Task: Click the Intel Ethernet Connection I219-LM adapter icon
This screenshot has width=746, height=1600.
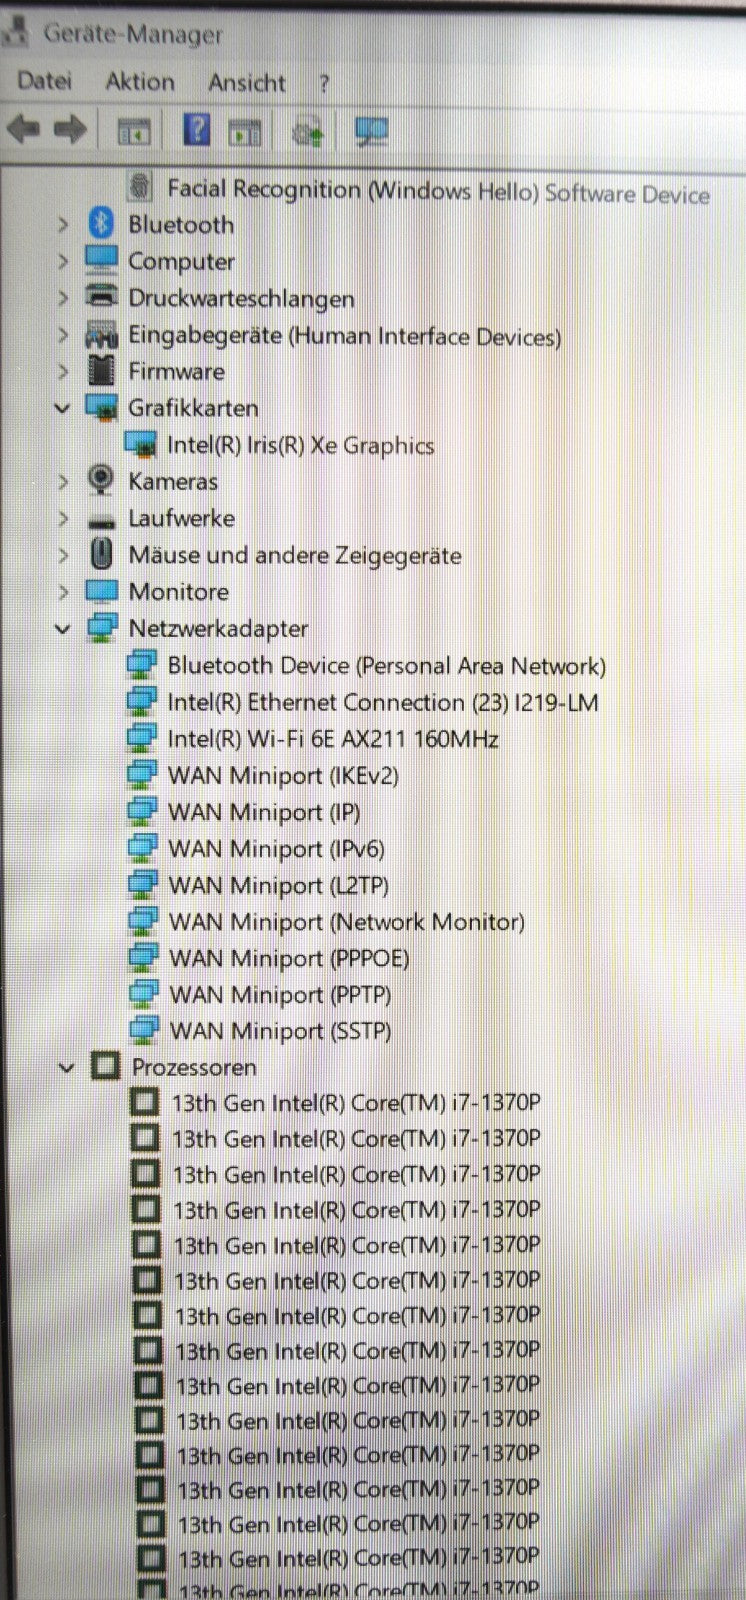Action: (x=142, y=701)
